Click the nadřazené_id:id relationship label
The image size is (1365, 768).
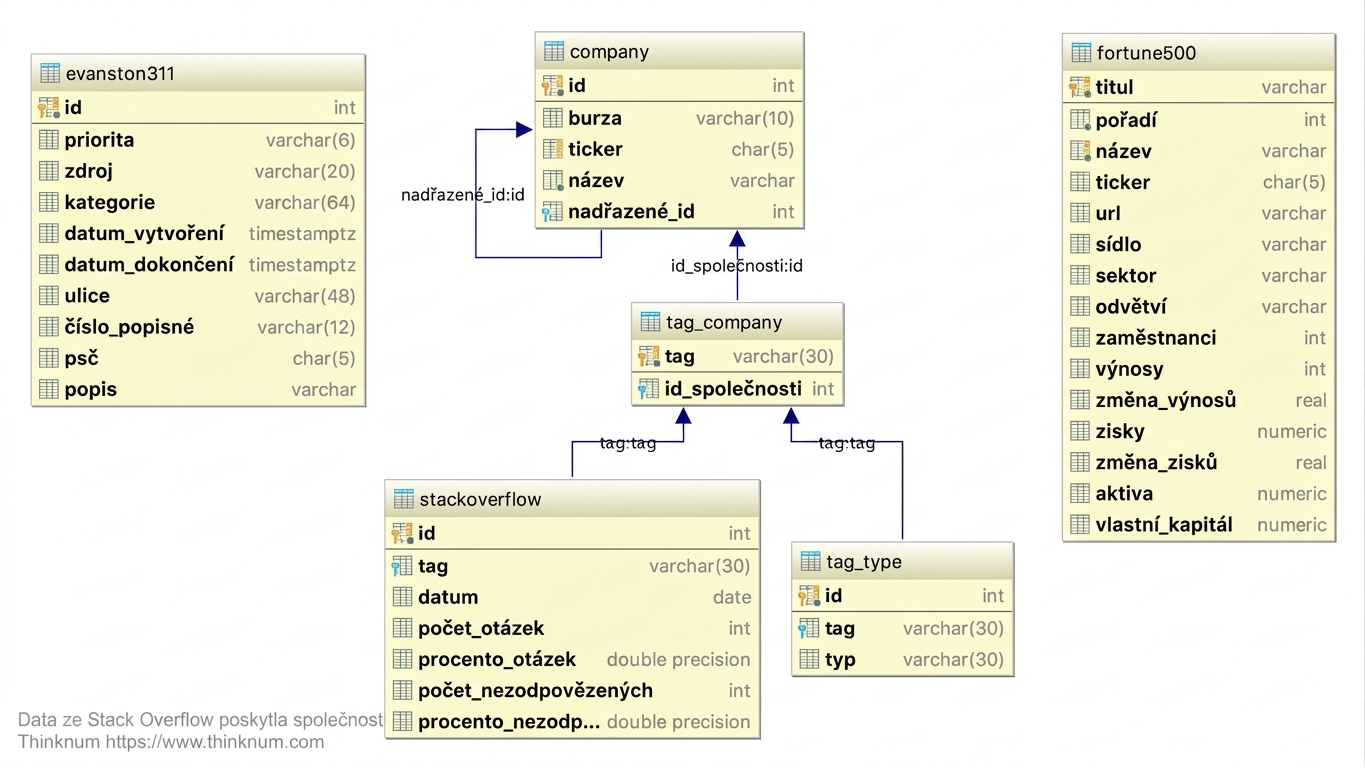pyautogui.click(x=463, y=195)
